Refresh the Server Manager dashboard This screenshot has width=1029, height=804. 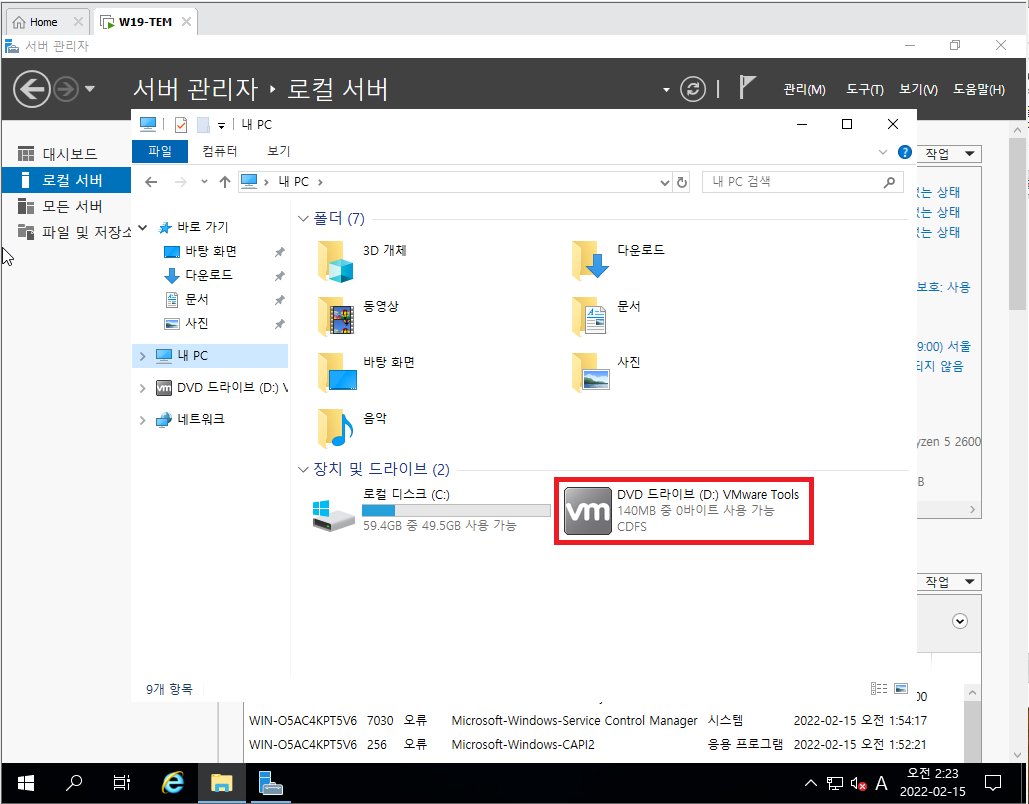[x=693, y=89]
